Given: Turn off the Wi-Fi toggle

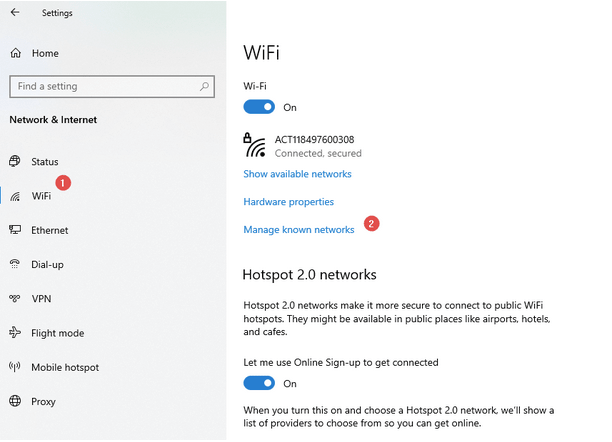Looking at the screenshot, I should pyautogui.click(x=259, y=107).
